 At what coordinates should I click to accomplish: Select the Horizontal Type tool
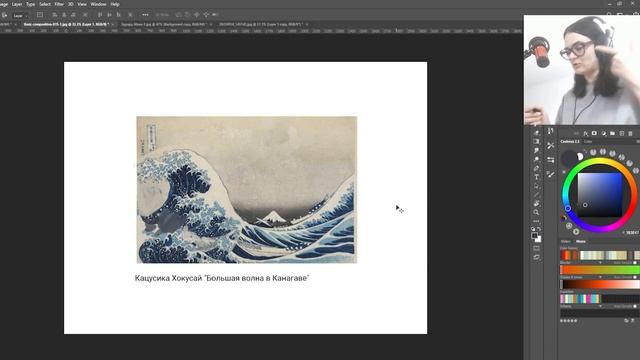tap(536, 177)
